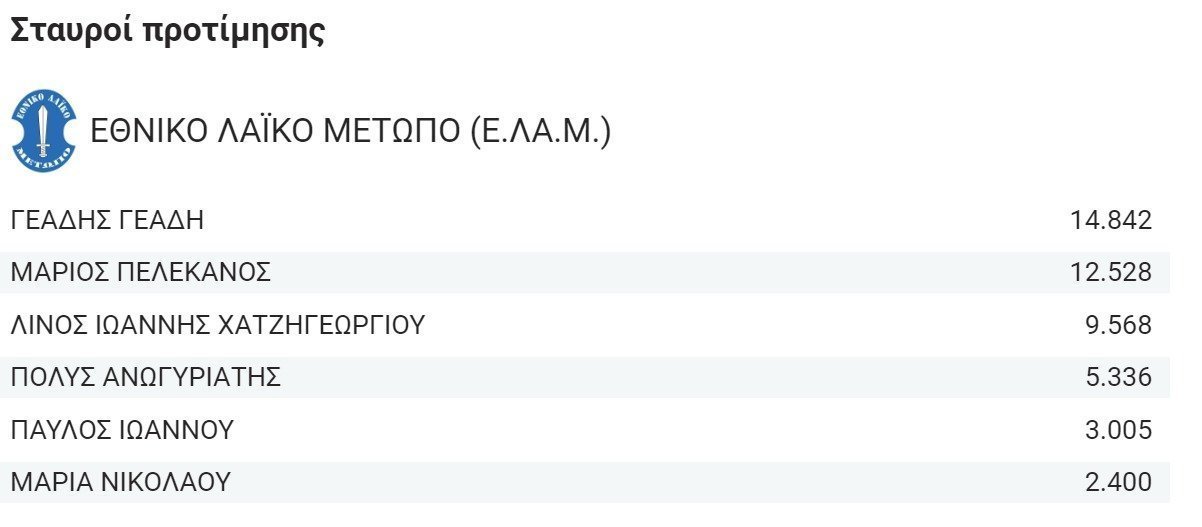Select candidate ΜΑΡΙΑ ΝΙΚΟΛΑΟΥ
1202x527 pixels.
pyautogui.click(x=121, y=482)
